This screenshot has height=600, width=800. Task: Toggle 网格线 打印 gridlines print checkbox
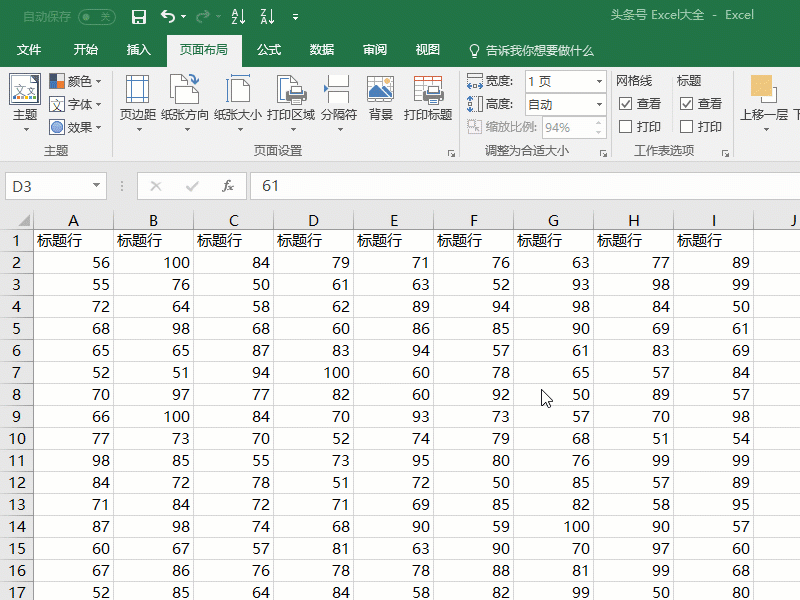point(626,127)
